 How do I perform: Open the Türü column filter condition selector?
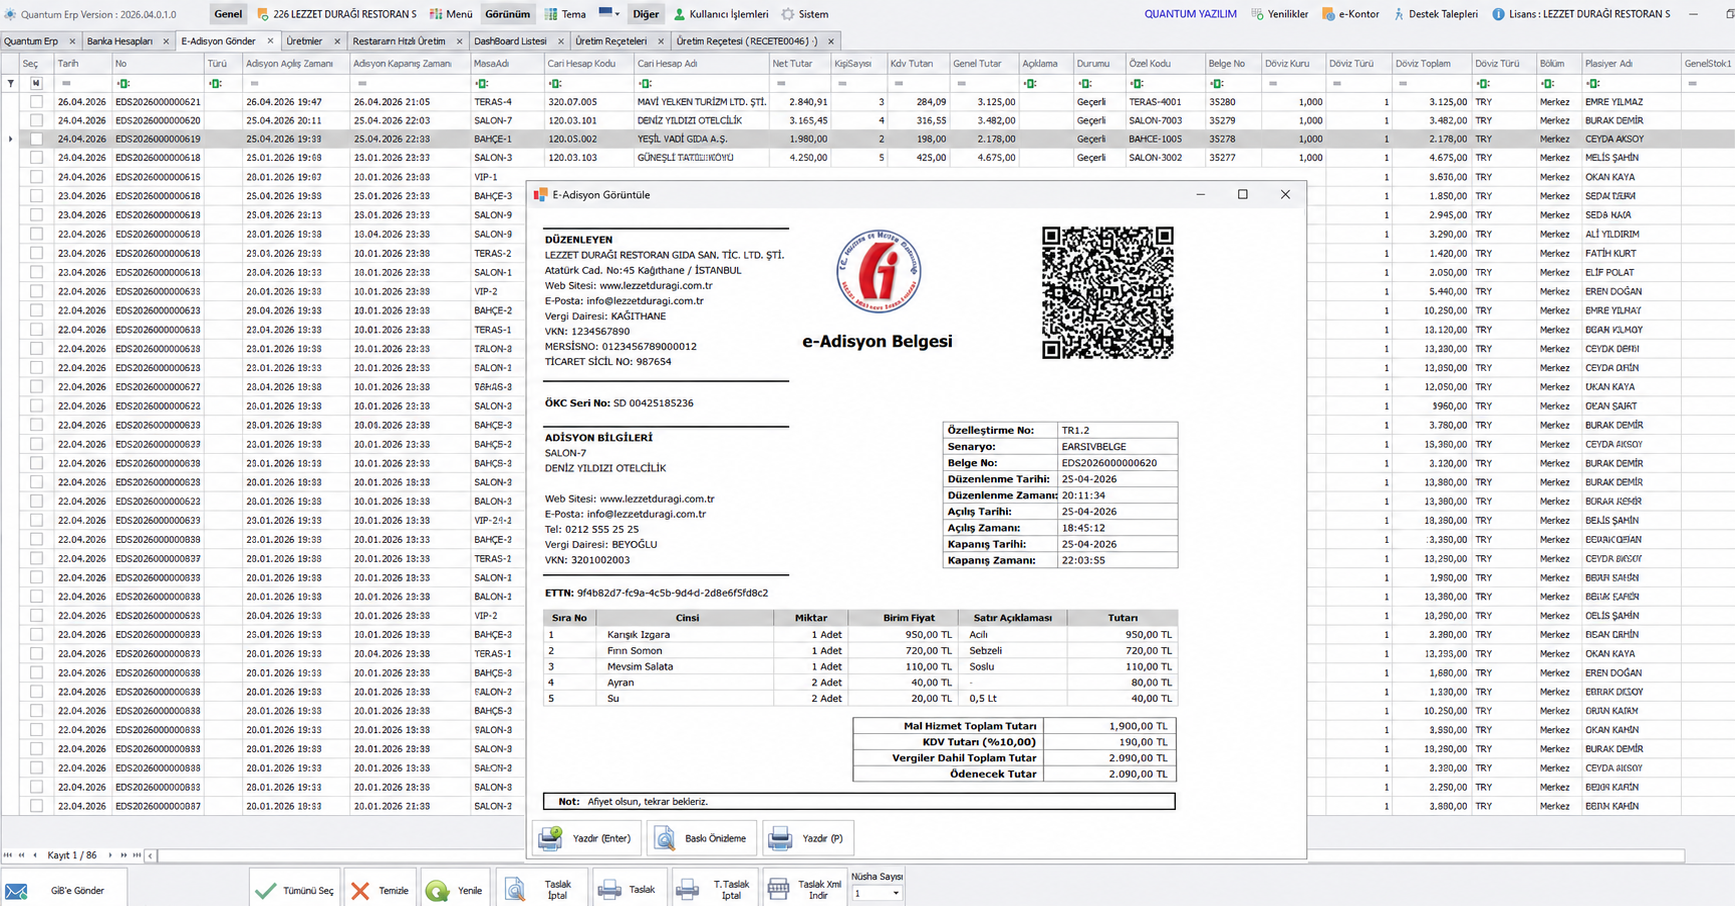click(215, 84)
